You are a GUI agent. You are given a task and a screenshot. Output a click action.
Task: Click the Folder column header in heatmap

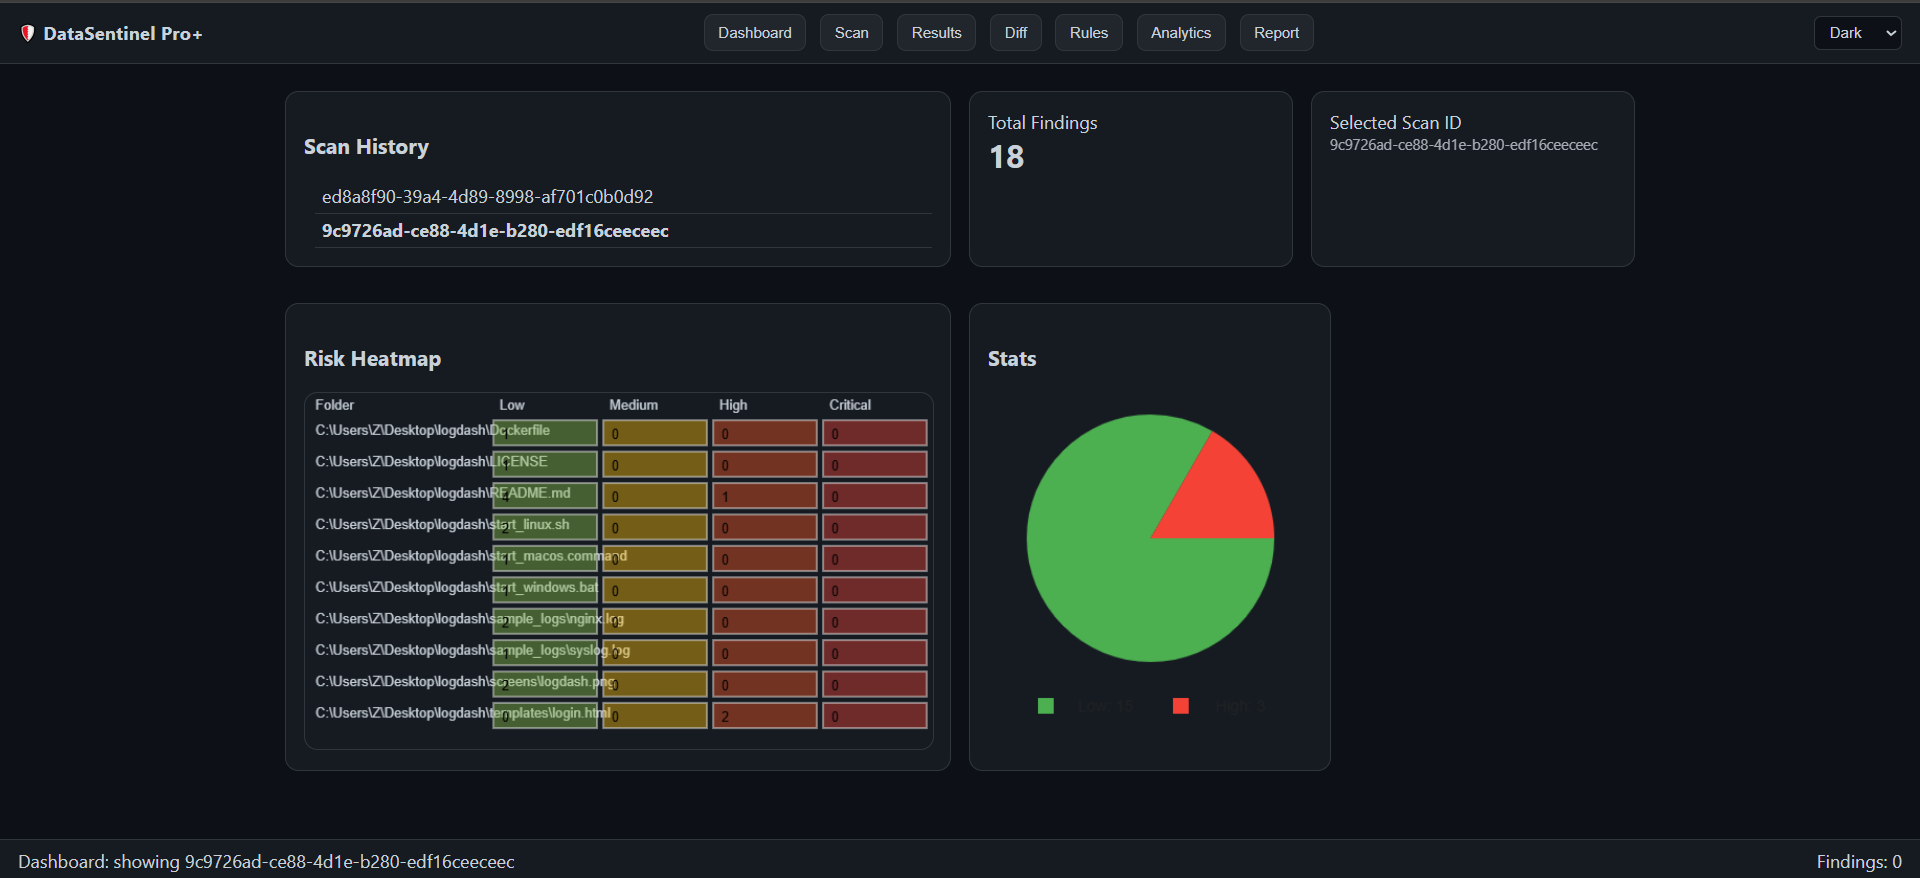click(x=335, y=405)
